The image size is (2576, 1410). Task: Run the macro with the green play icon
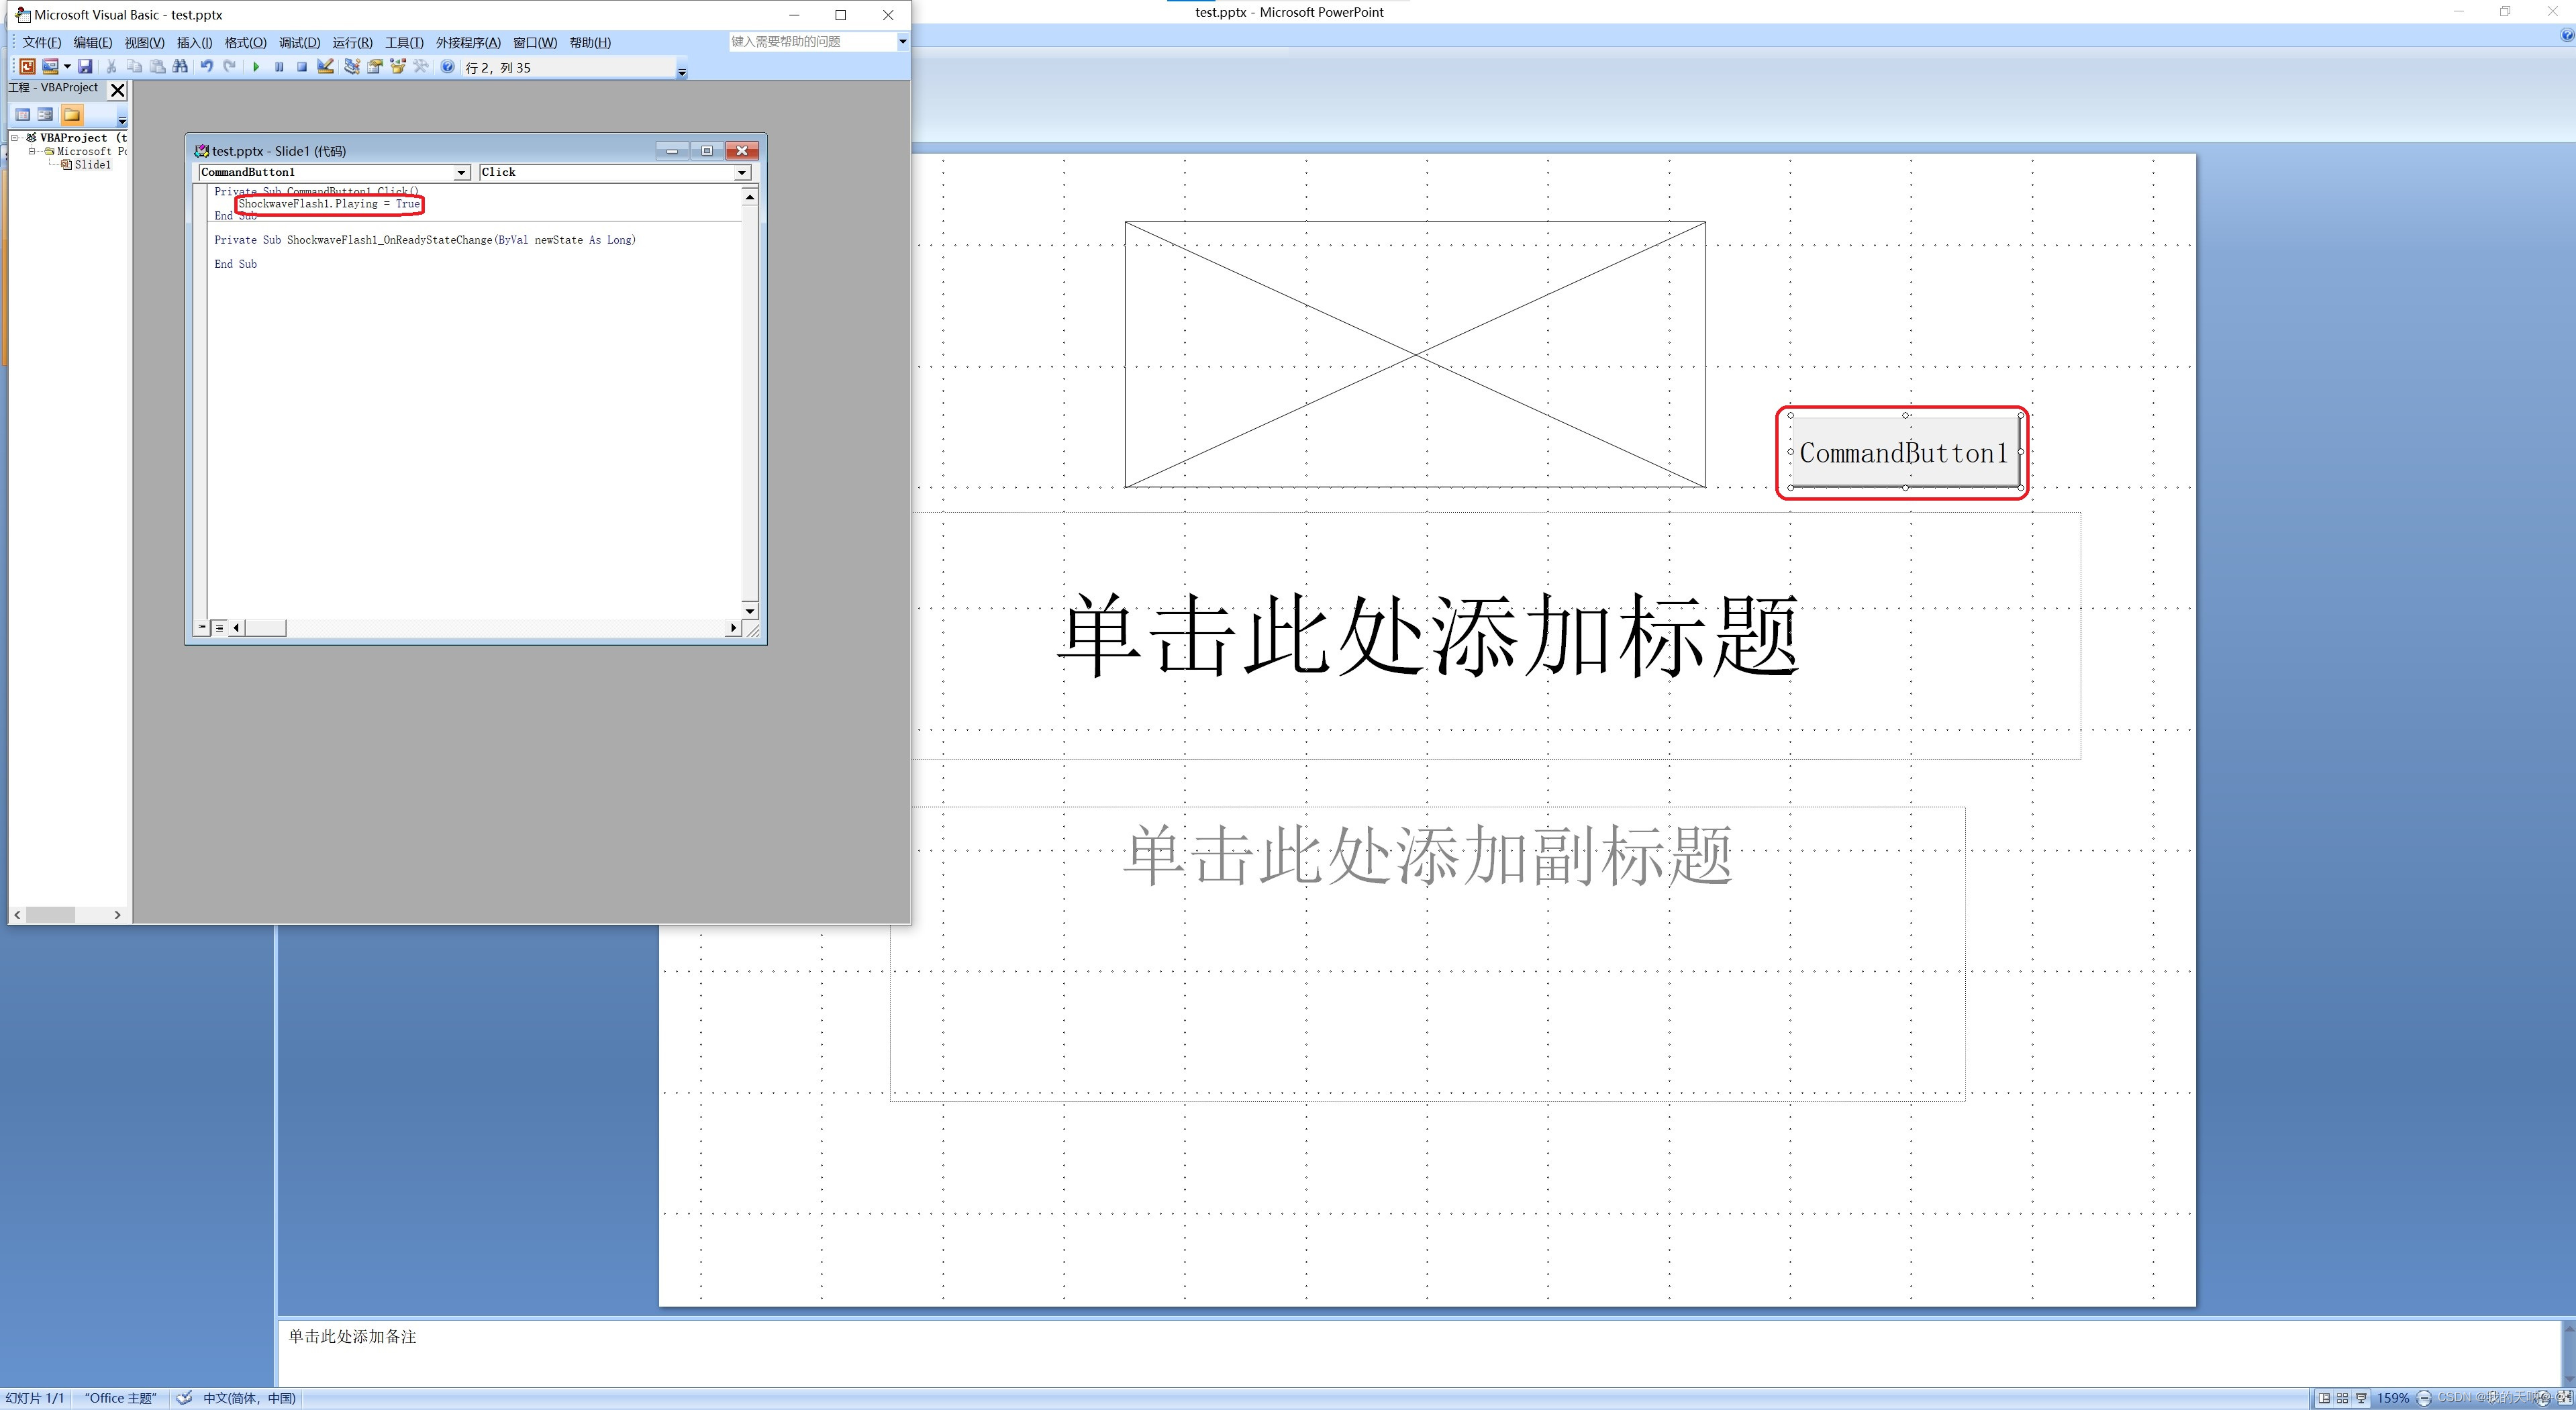256,67
